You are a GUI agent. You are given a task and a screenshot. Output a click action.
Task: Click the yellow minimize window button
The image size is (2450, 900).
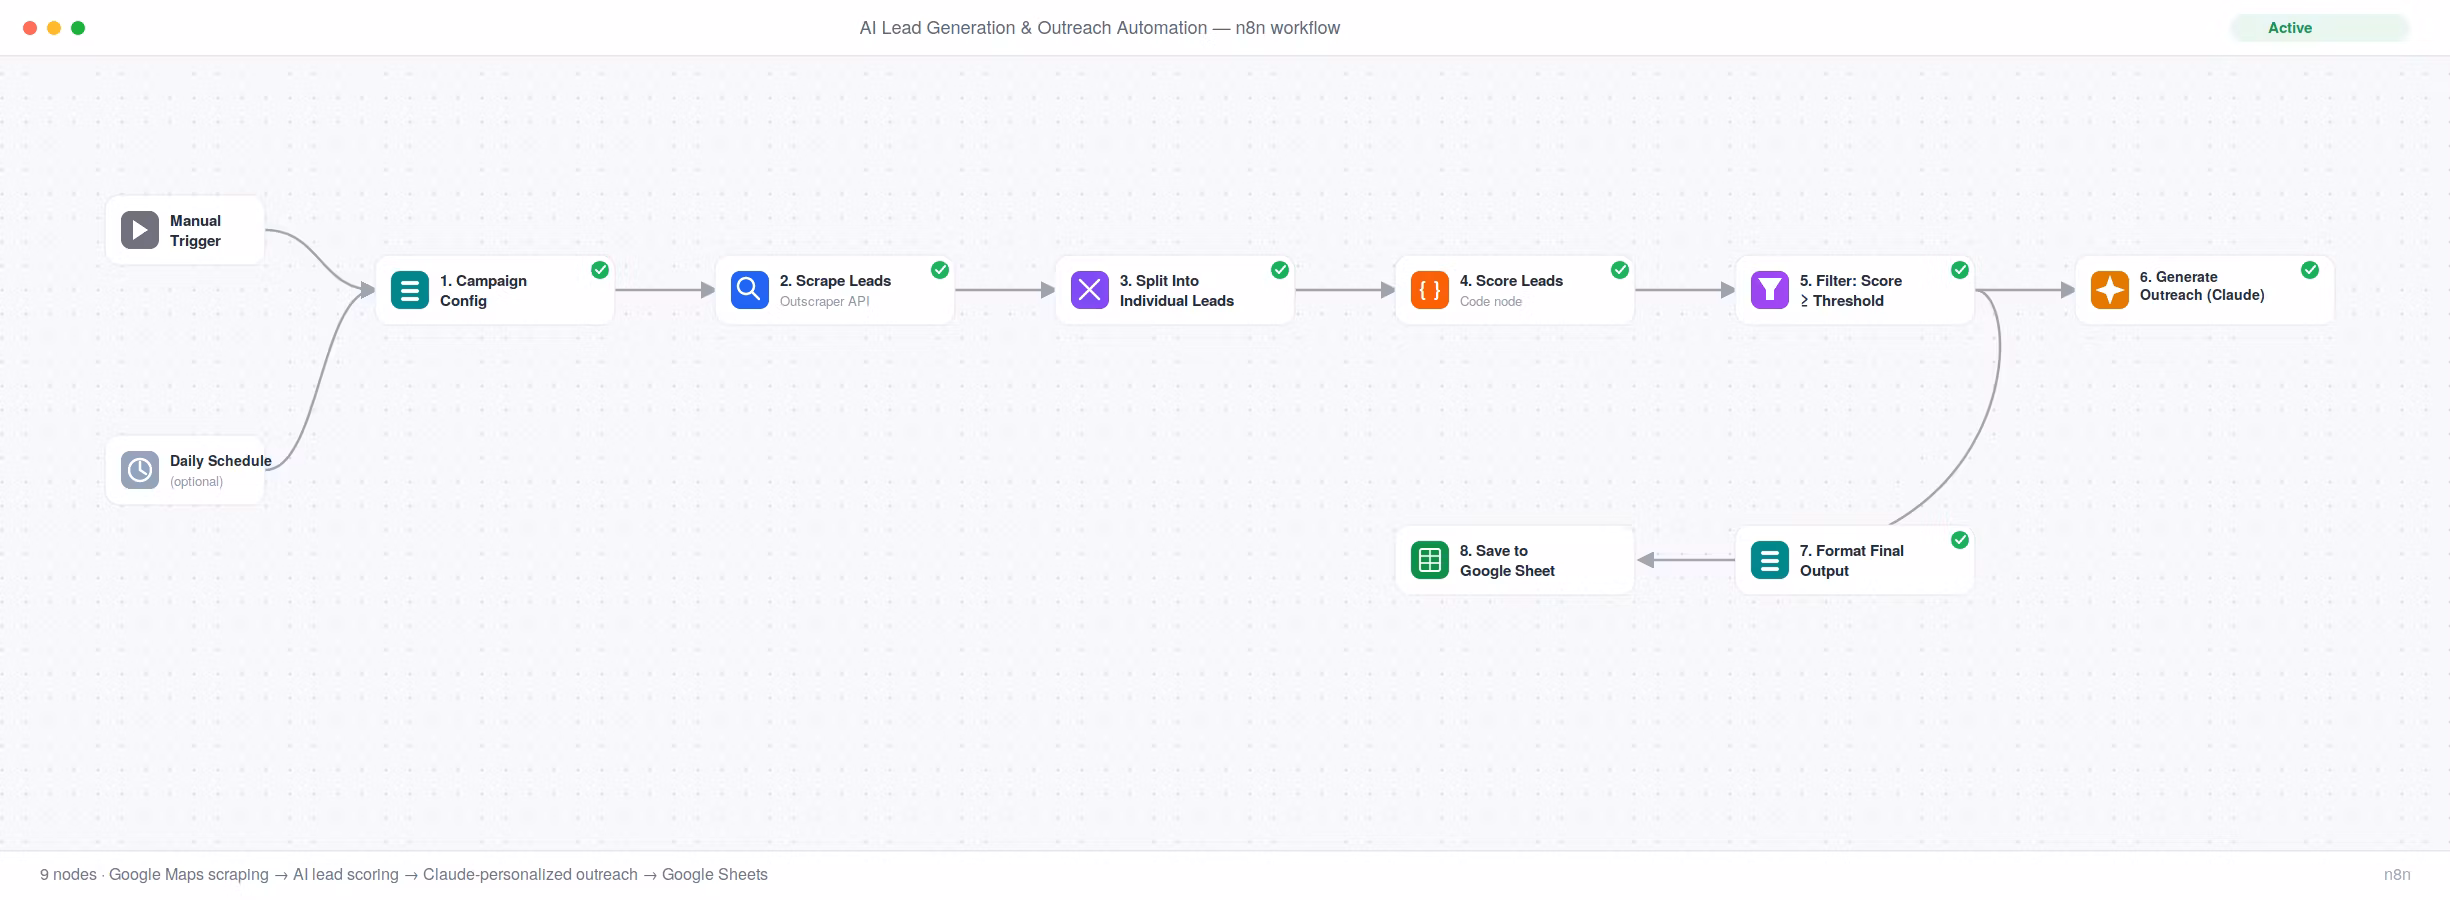pos(54,28)
